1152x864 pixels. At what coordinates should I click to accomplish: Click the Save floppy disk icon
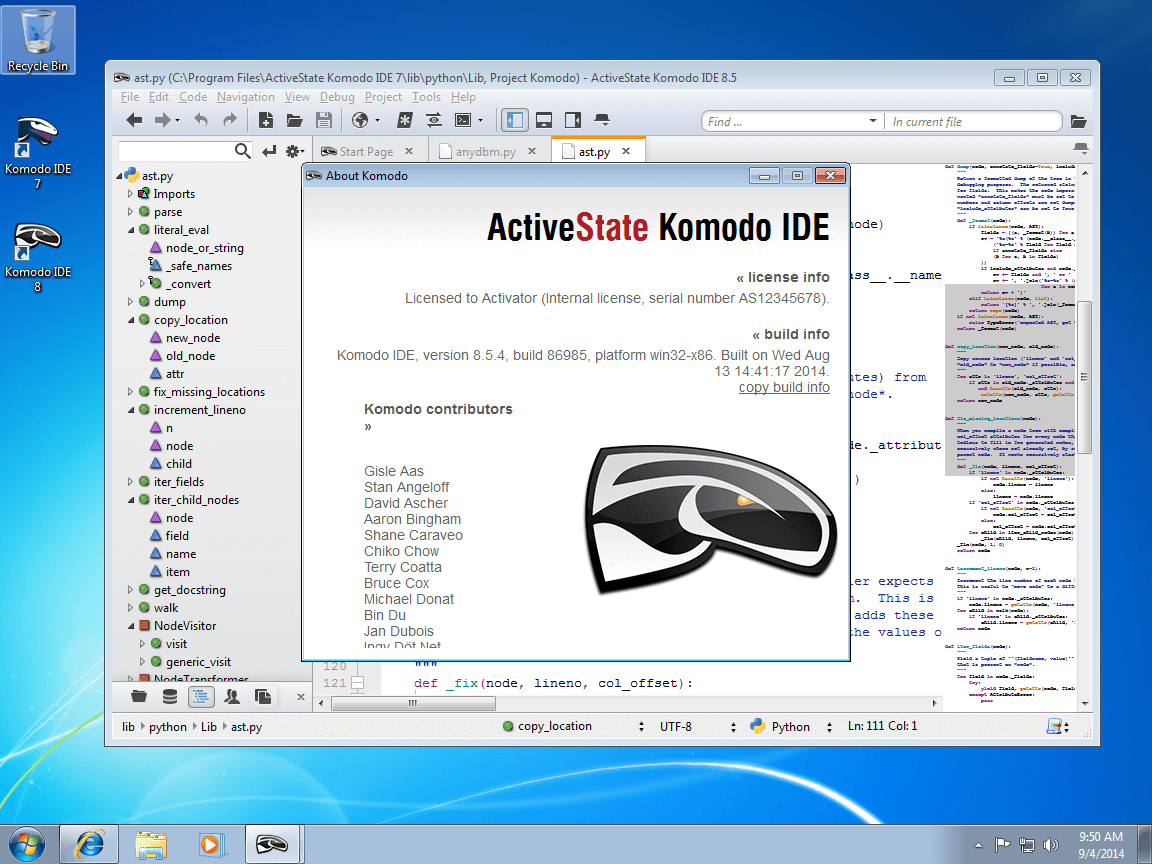tap(323, 120)
